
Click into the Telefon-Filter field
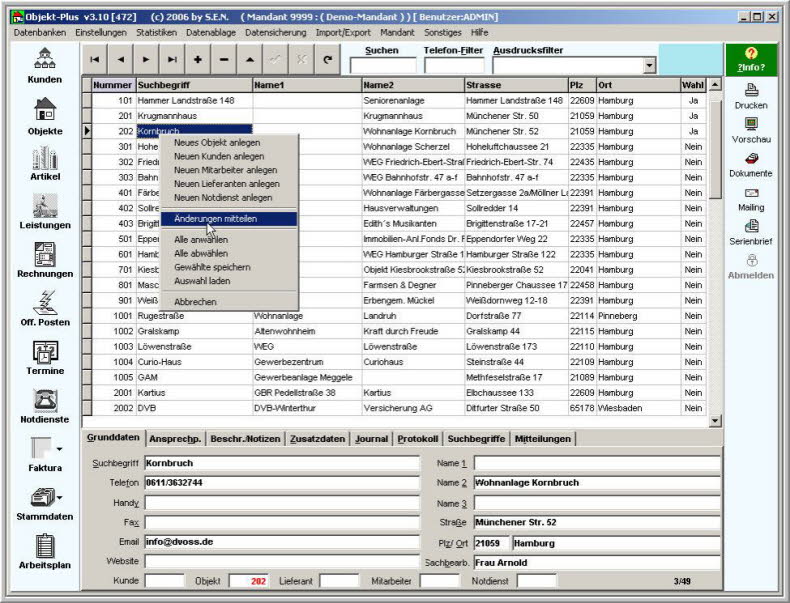[454, 65]
